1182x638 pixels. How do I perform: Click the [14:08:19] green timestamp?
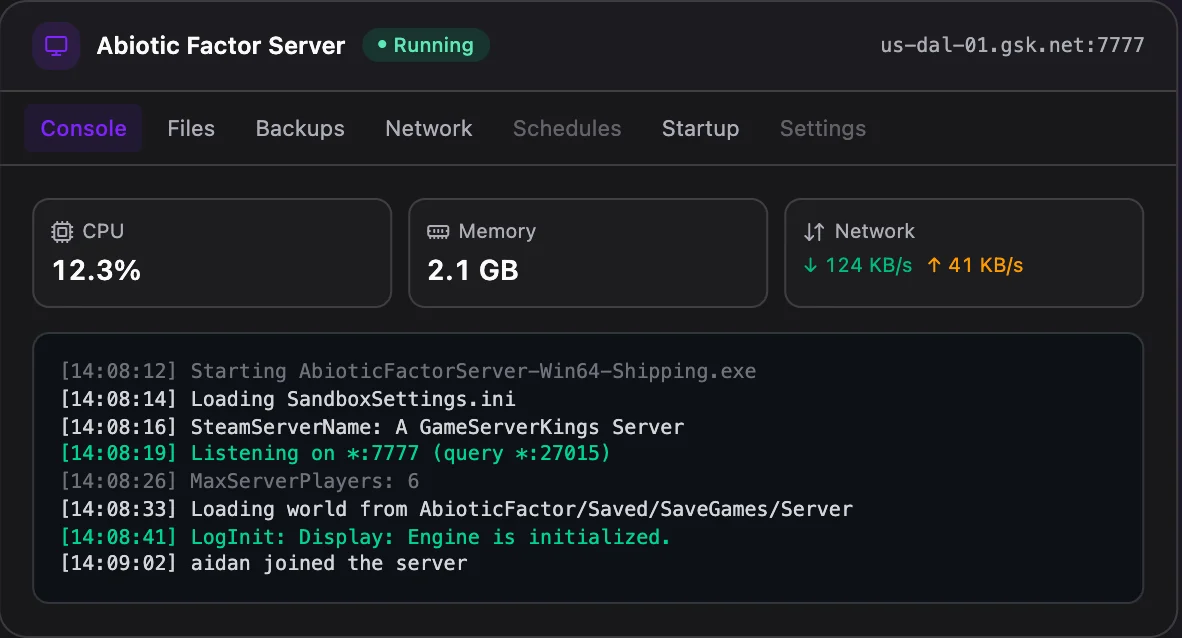118,453
